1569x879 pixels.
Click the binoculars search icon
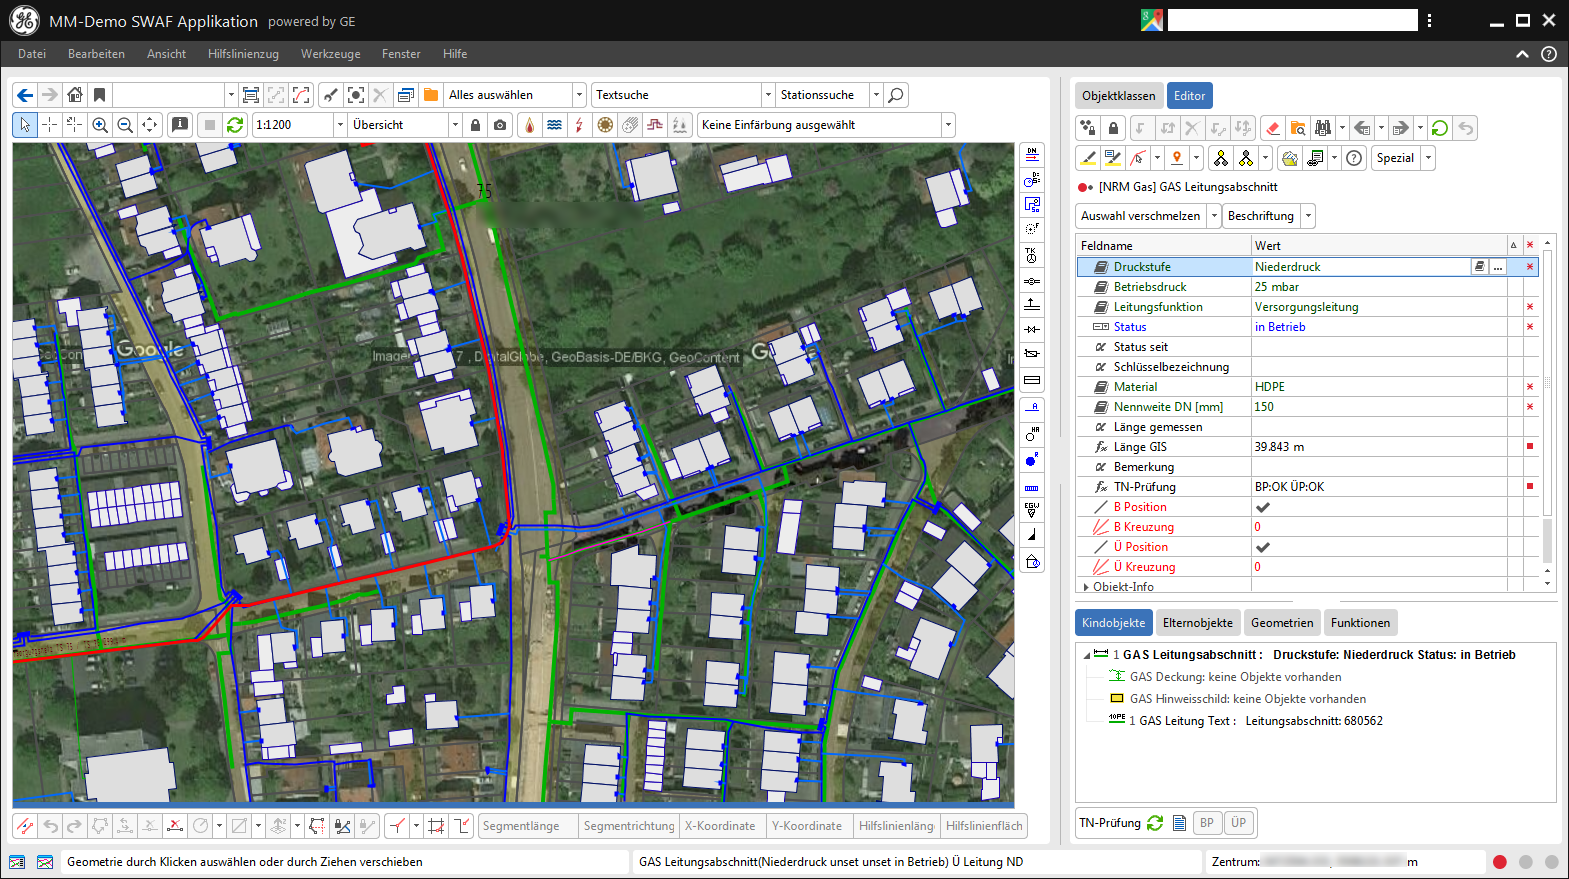(x=1323, y=128)
